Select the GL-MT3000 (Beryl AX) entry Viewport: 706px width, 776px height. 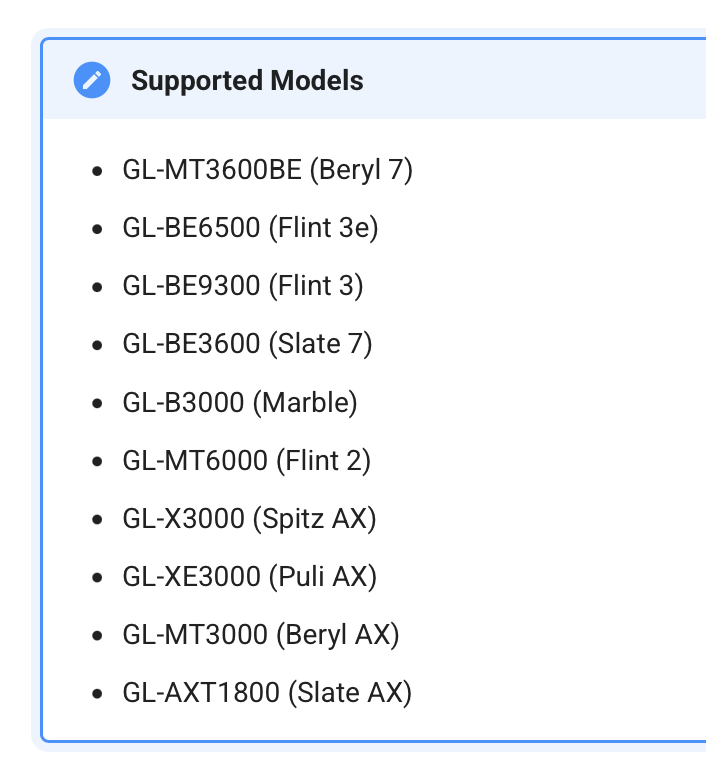[261, 634]
